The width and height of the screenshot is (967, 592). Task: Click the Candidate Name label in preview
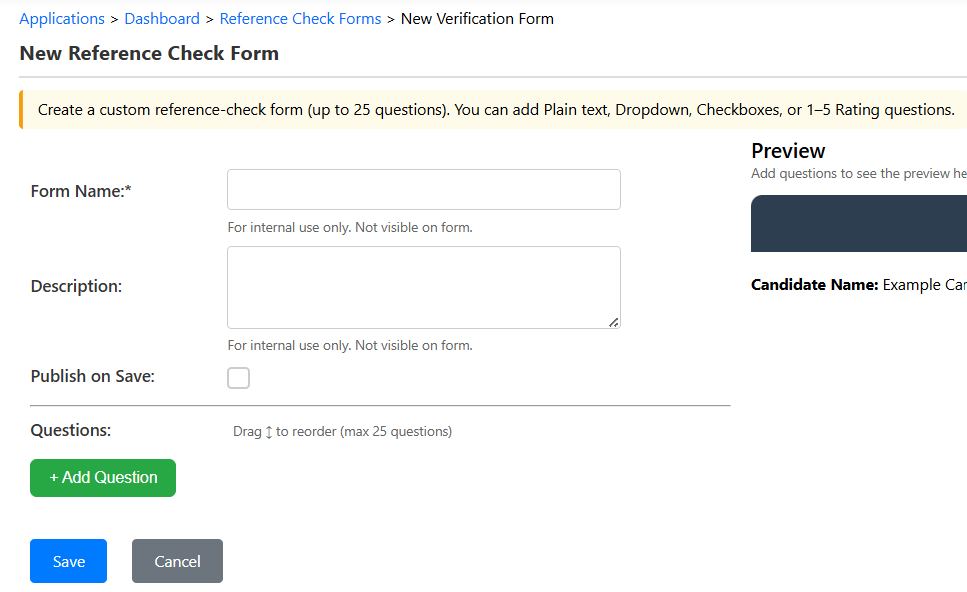tap(816, 284)
